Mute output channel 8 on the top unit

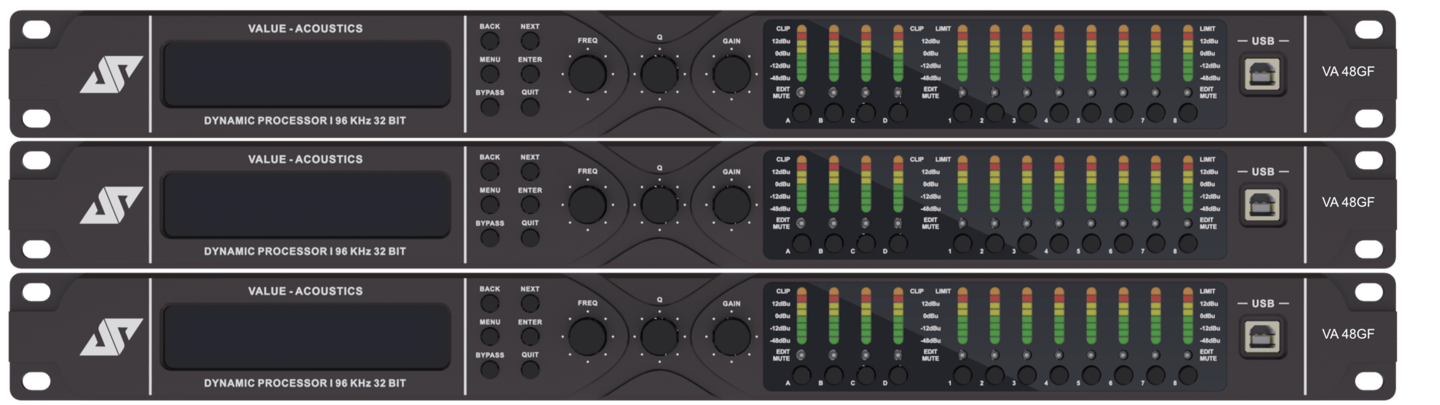pos(1188,112)
